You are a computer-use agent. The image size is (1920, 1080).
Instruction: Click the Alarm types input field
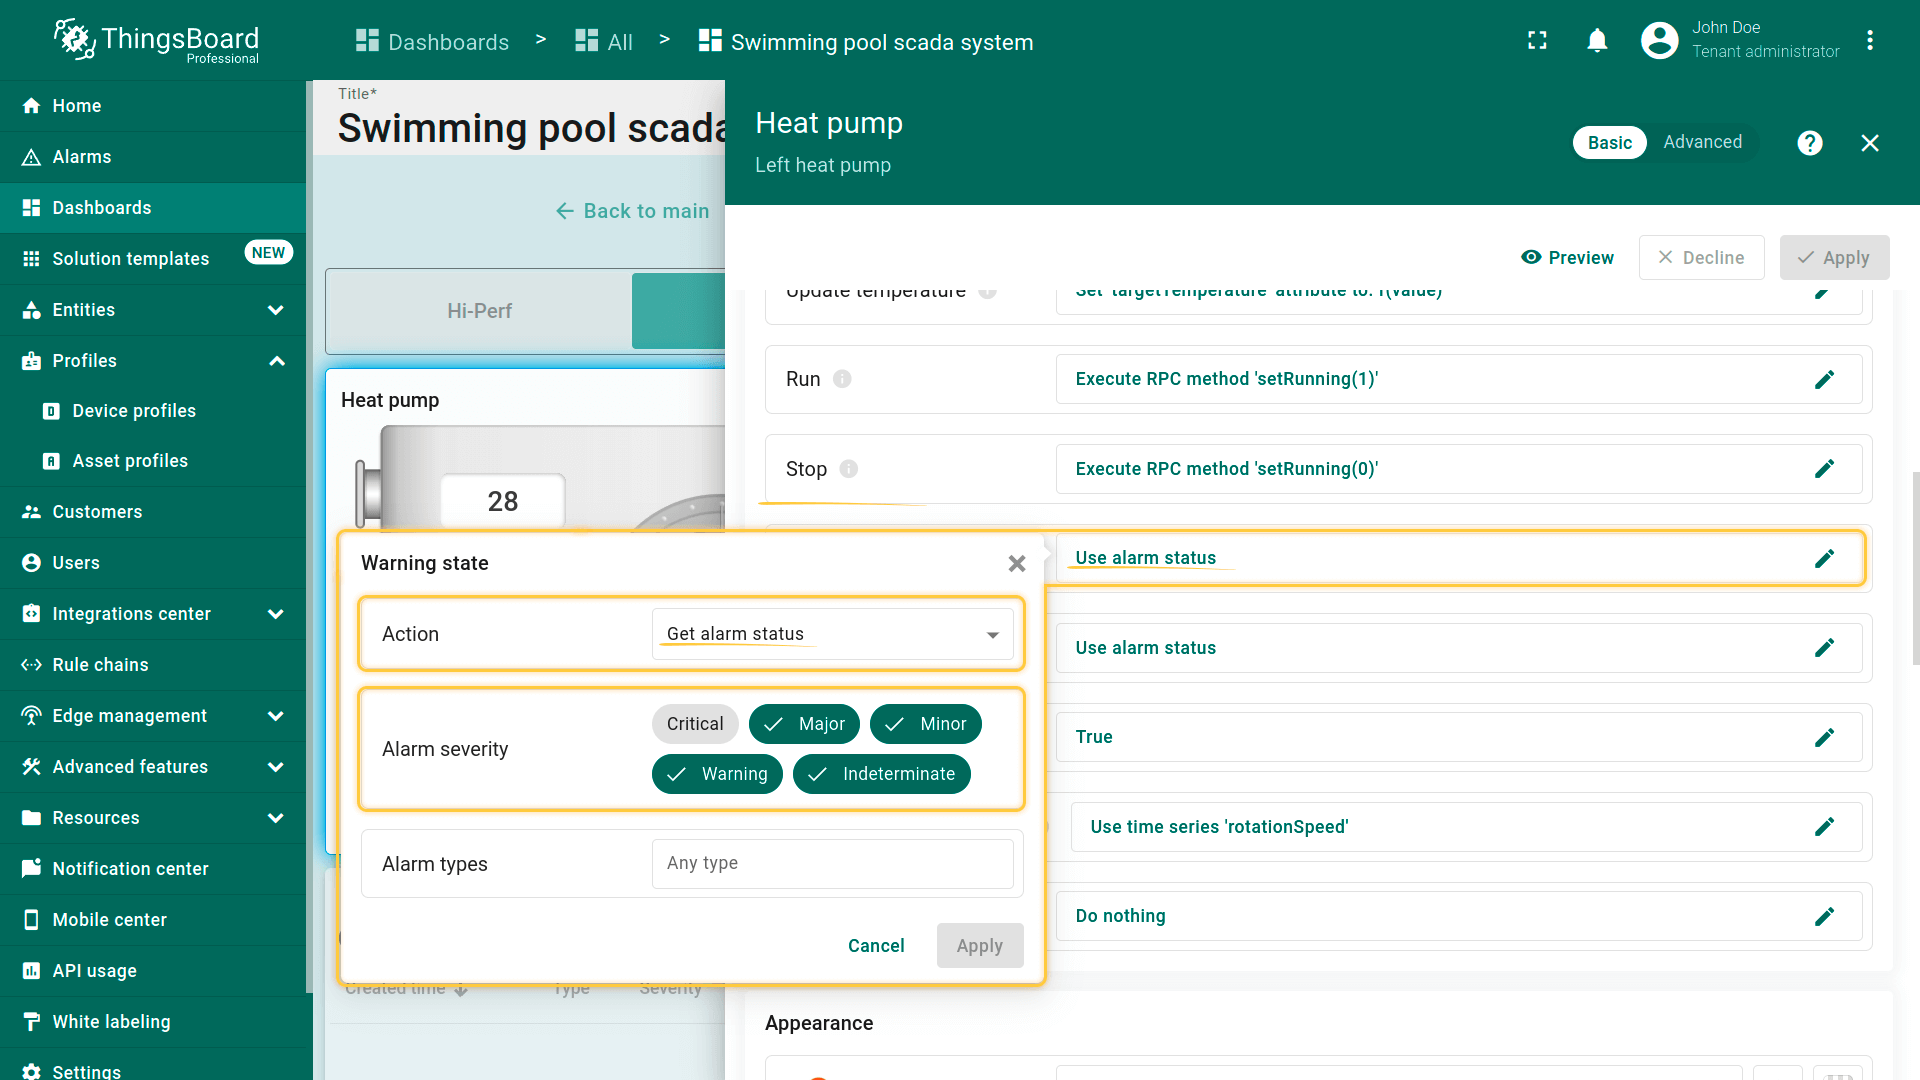pos(832,863)
